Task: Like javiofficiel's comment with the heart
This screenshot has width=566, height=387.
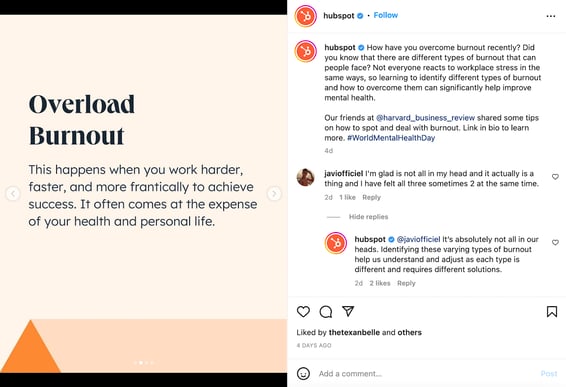Action: (x=555, y=177)
